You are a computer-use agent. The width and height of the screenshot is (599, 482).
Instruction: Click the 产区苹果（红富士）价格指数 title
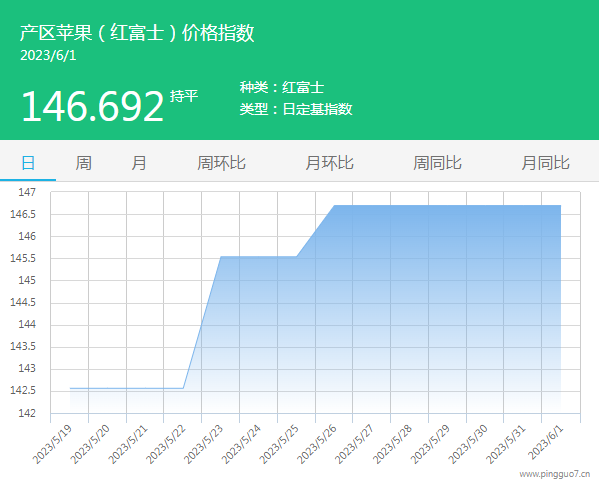click(137, 32)
